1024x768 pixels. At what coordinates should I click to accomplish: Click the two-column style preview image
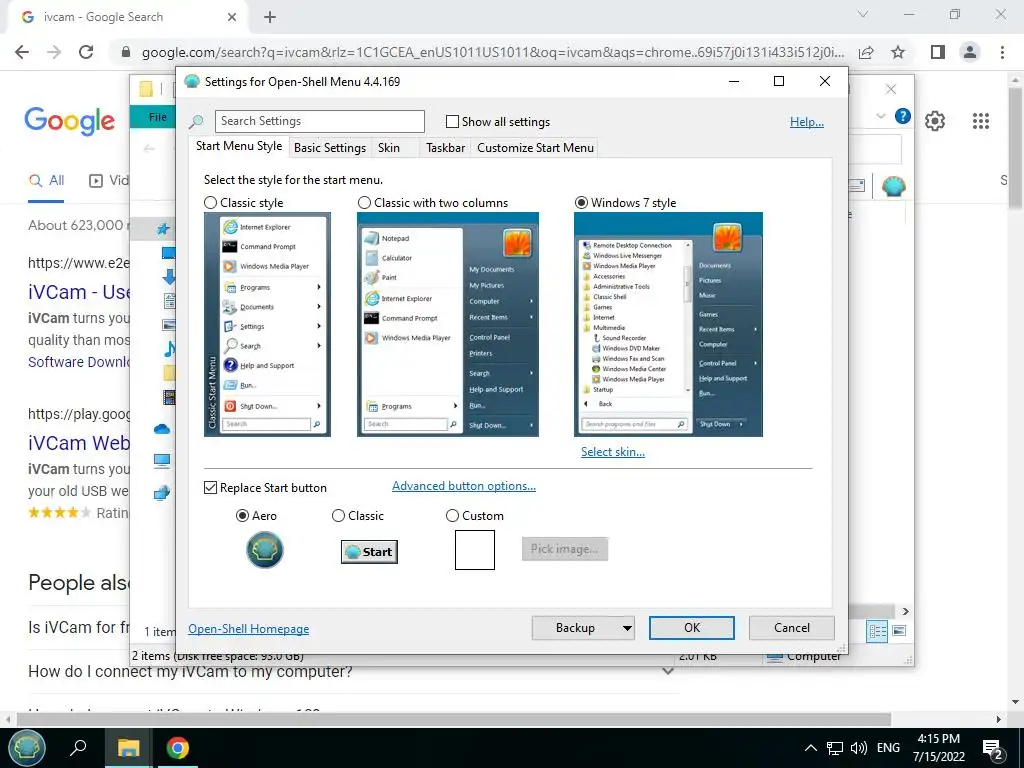pyautogui.click(x=447, y=324)
